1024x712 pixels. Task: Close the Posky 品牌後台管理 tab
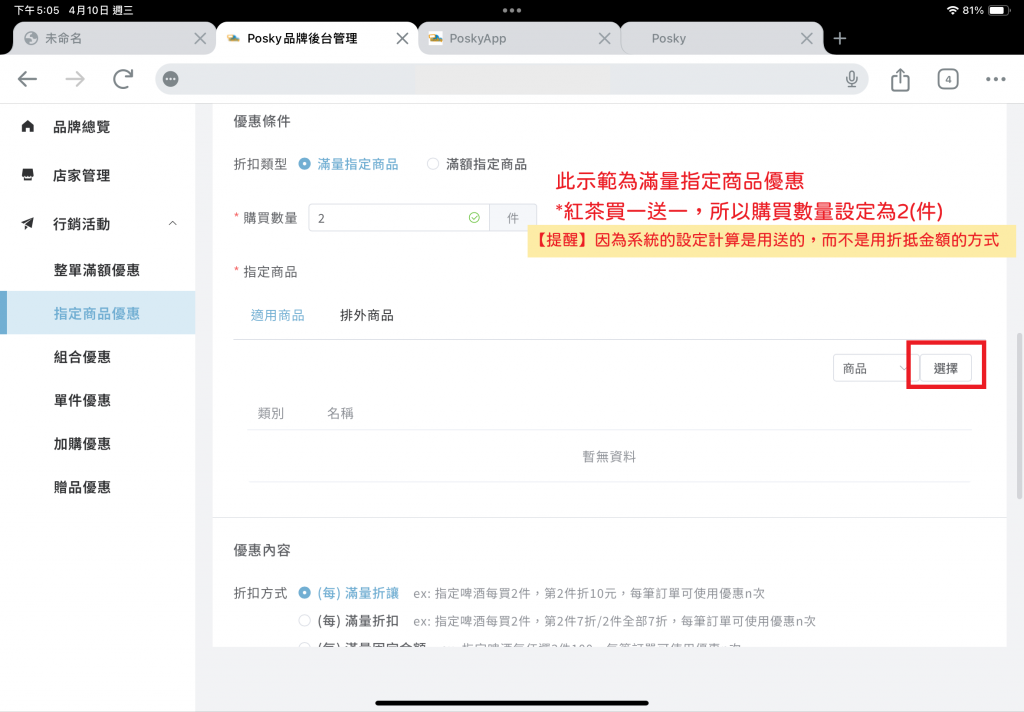tap(402, 39)
